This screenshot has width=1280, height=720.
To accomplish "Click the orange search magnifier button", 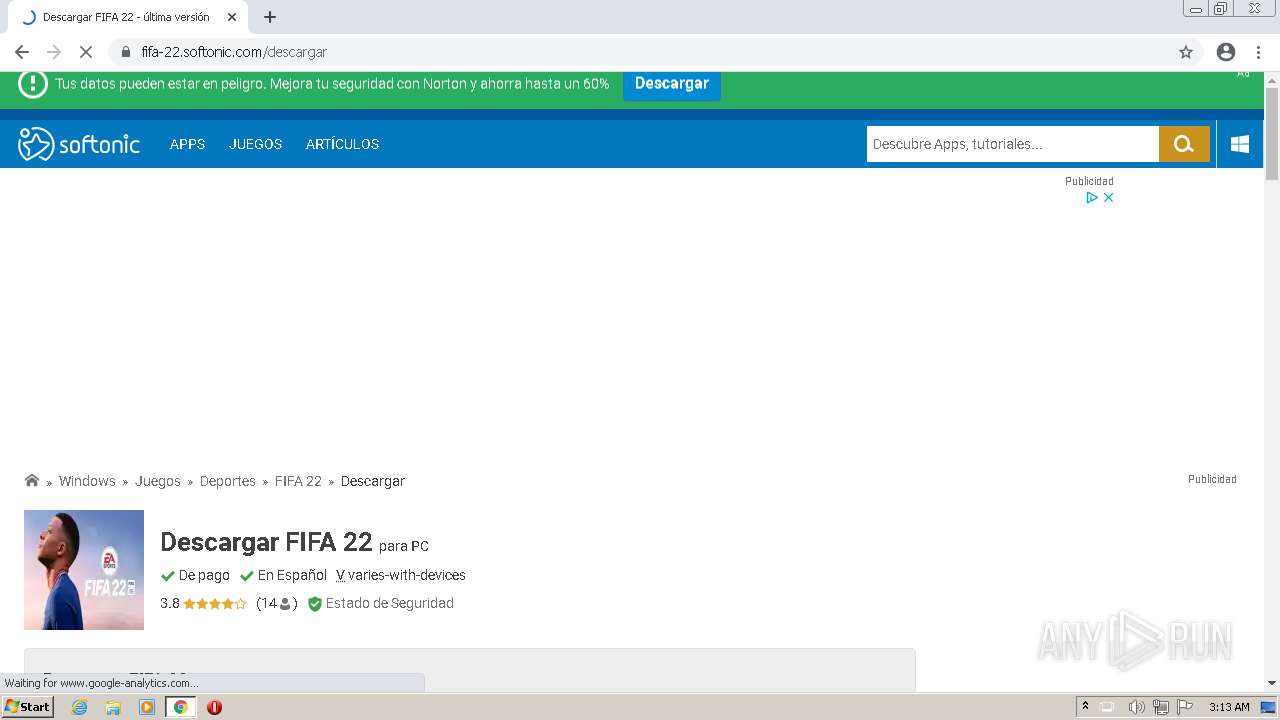I will [x=1184, y=144].
